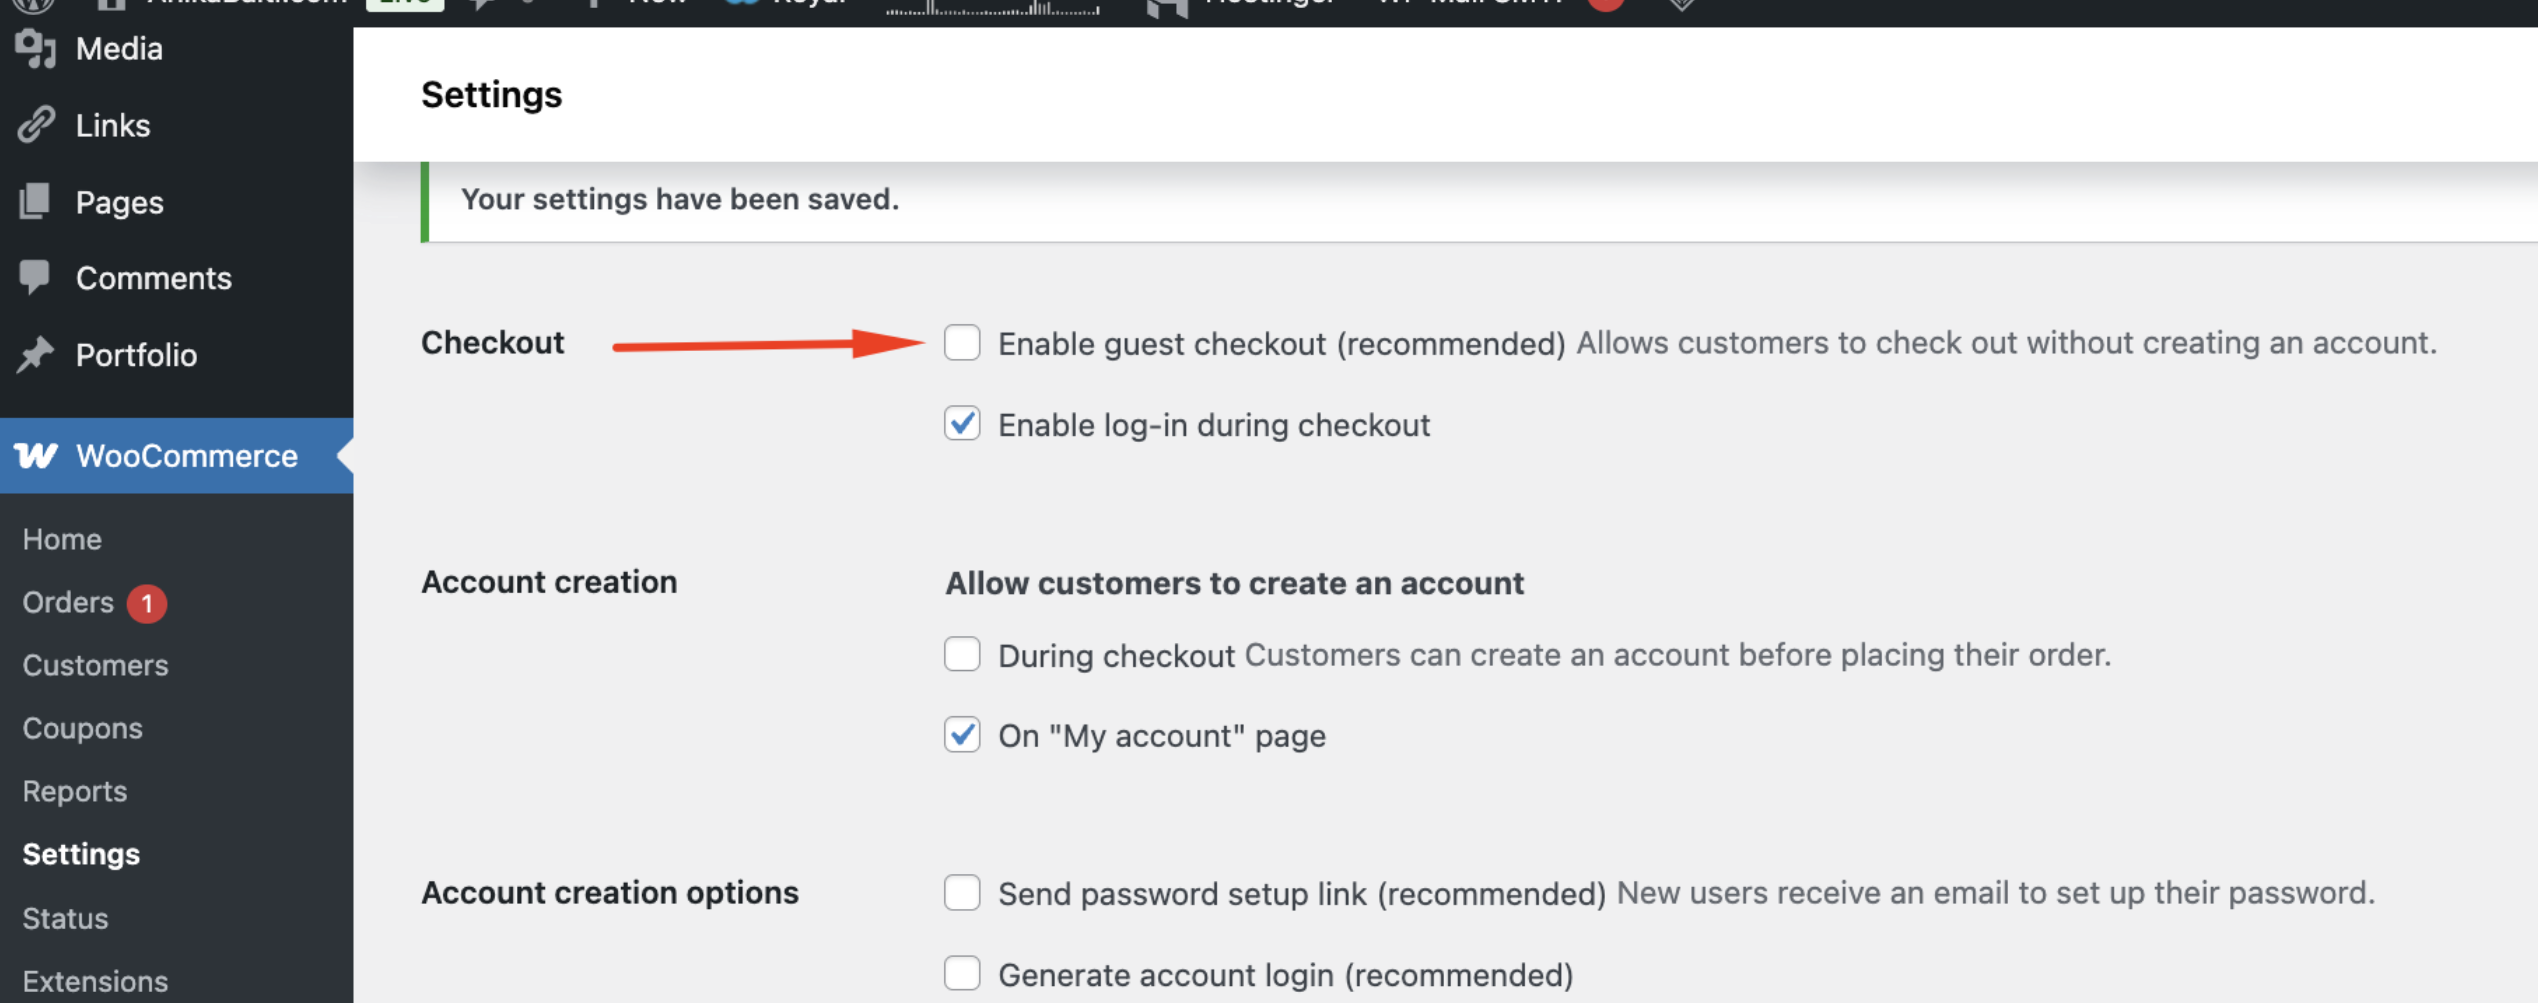Click the Portfolio pushpin icon
The image size is (2538, 1006).
coord(36,354)
